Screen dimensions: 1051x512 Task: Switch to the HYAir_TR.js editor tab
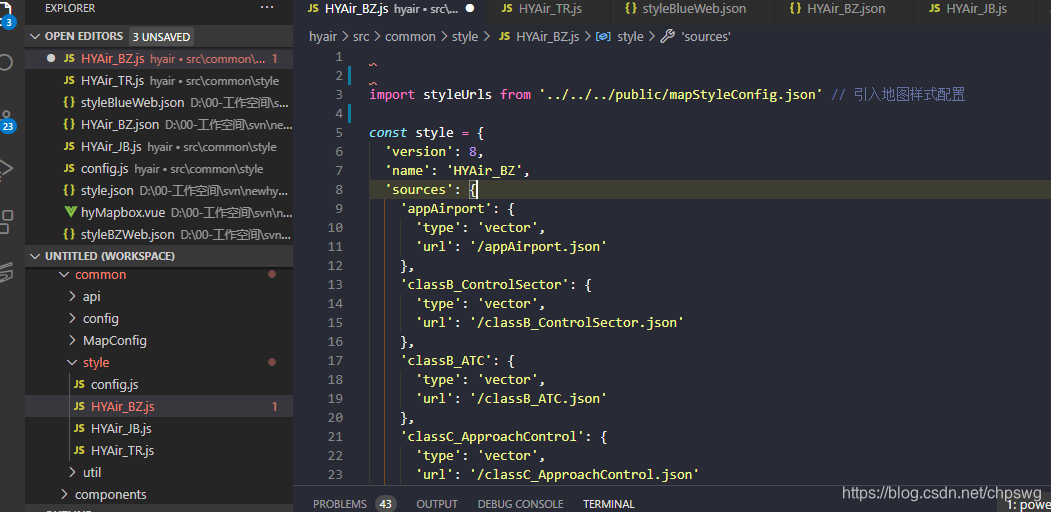click(x=549, y=9)
